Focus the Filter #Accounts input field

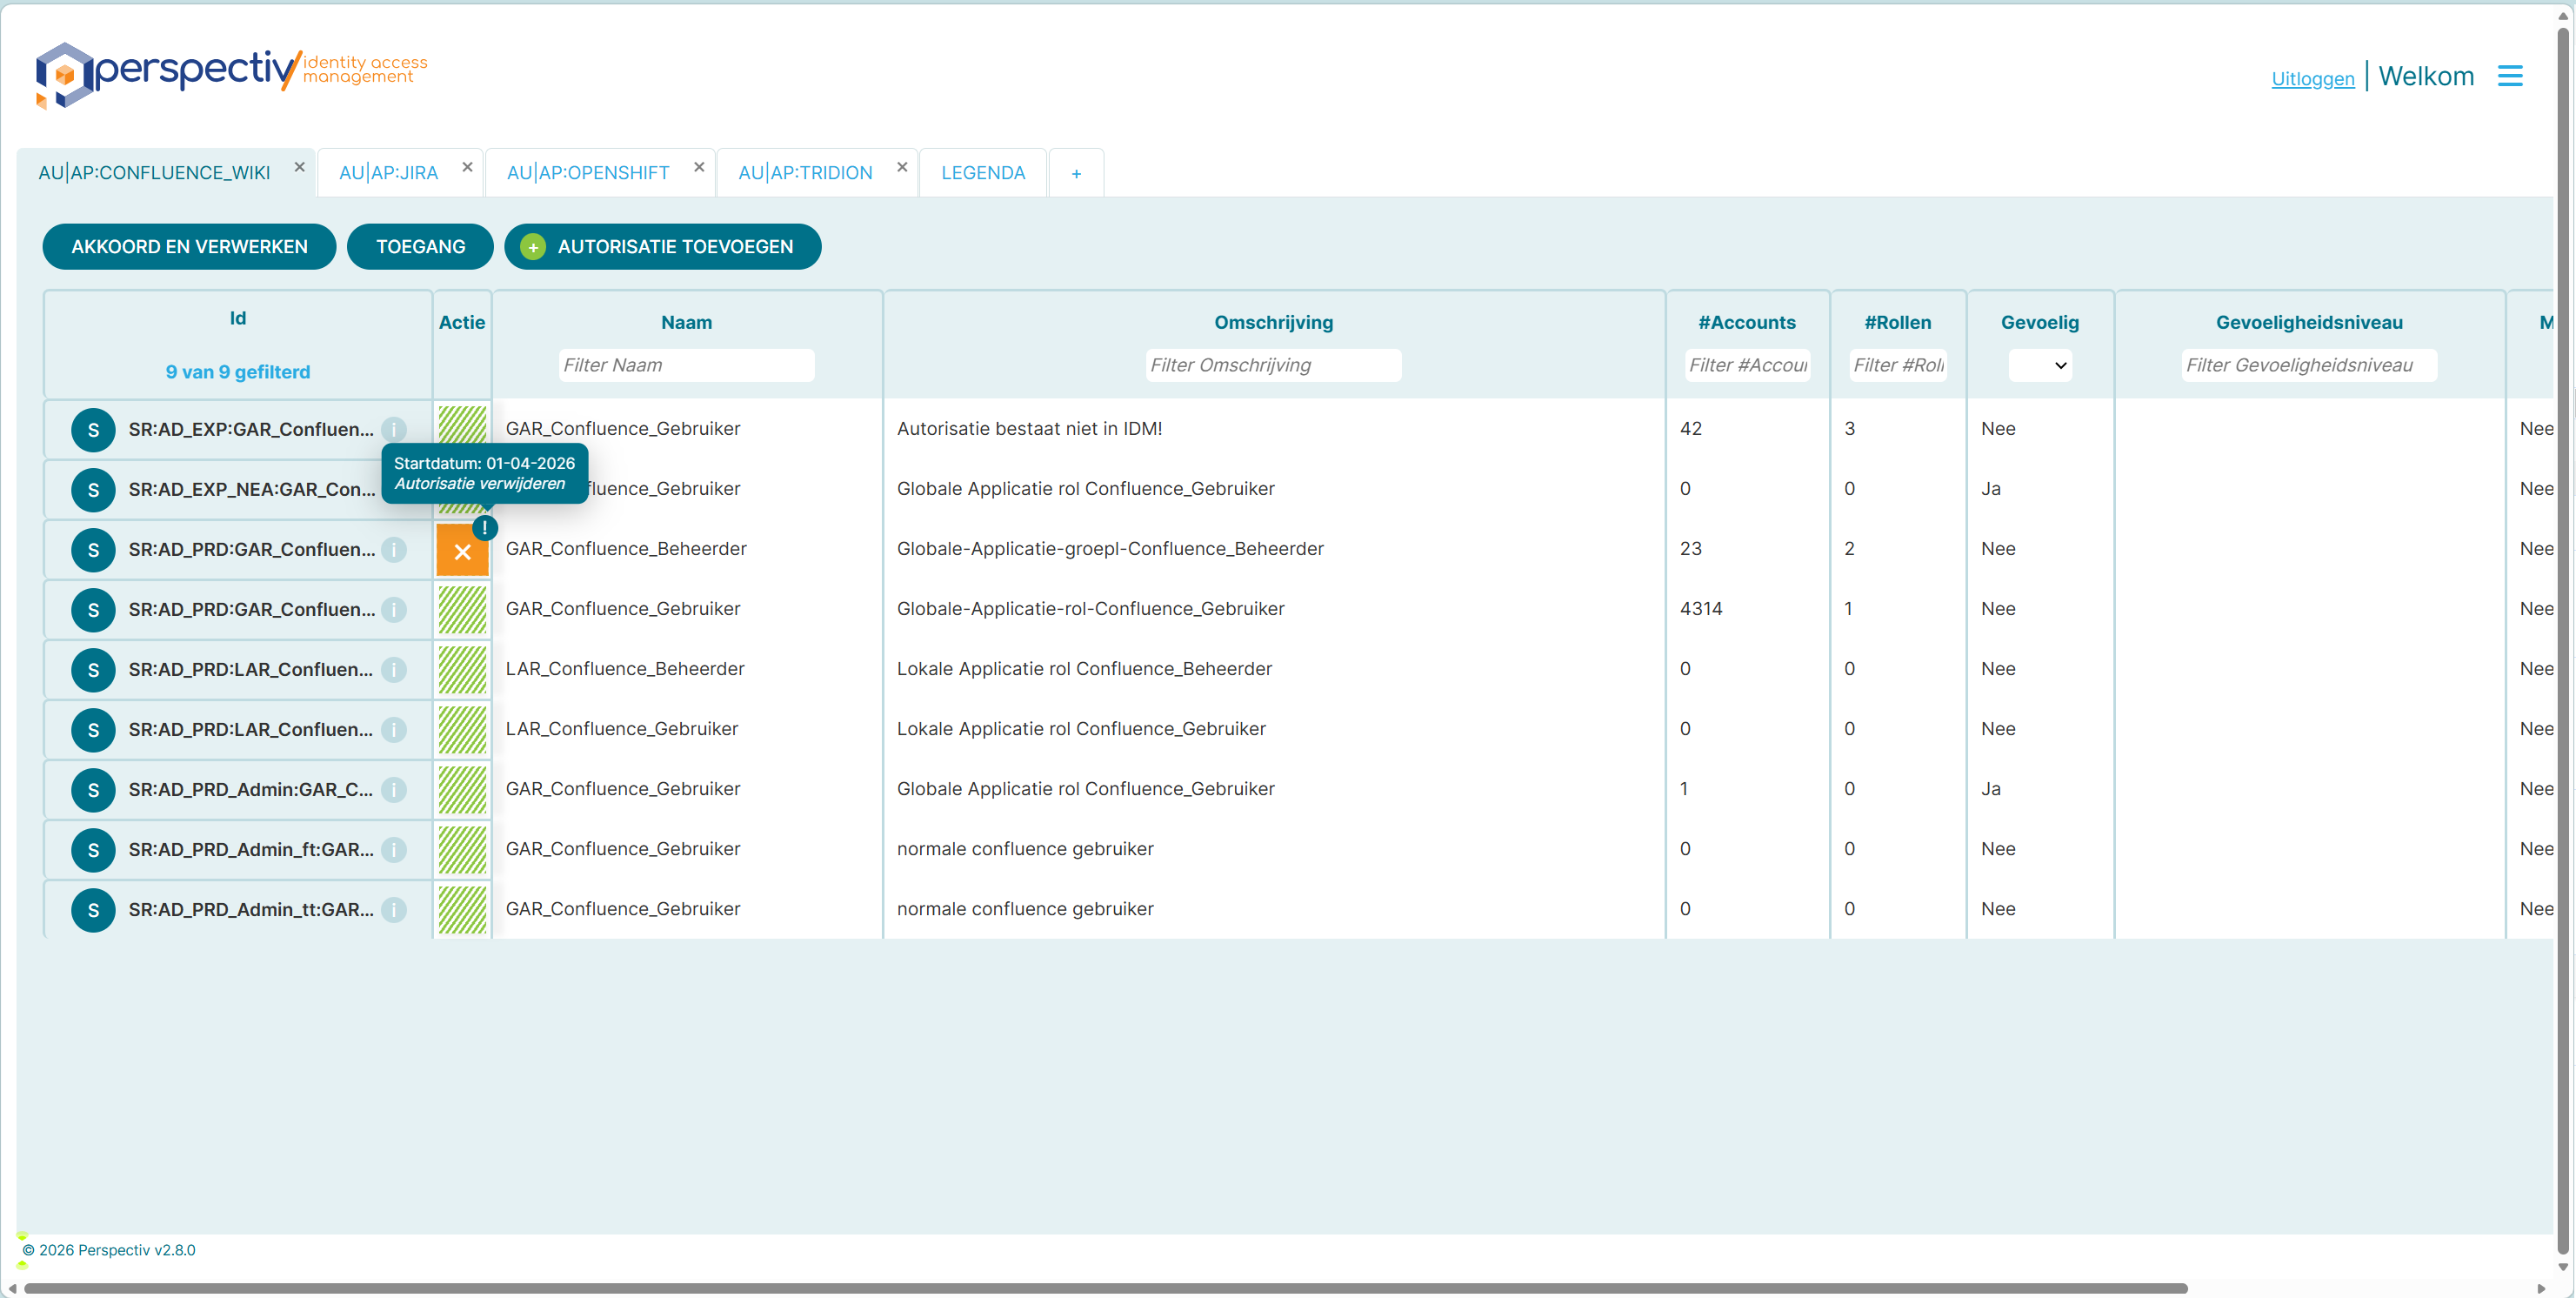(x=1747, y=365)
